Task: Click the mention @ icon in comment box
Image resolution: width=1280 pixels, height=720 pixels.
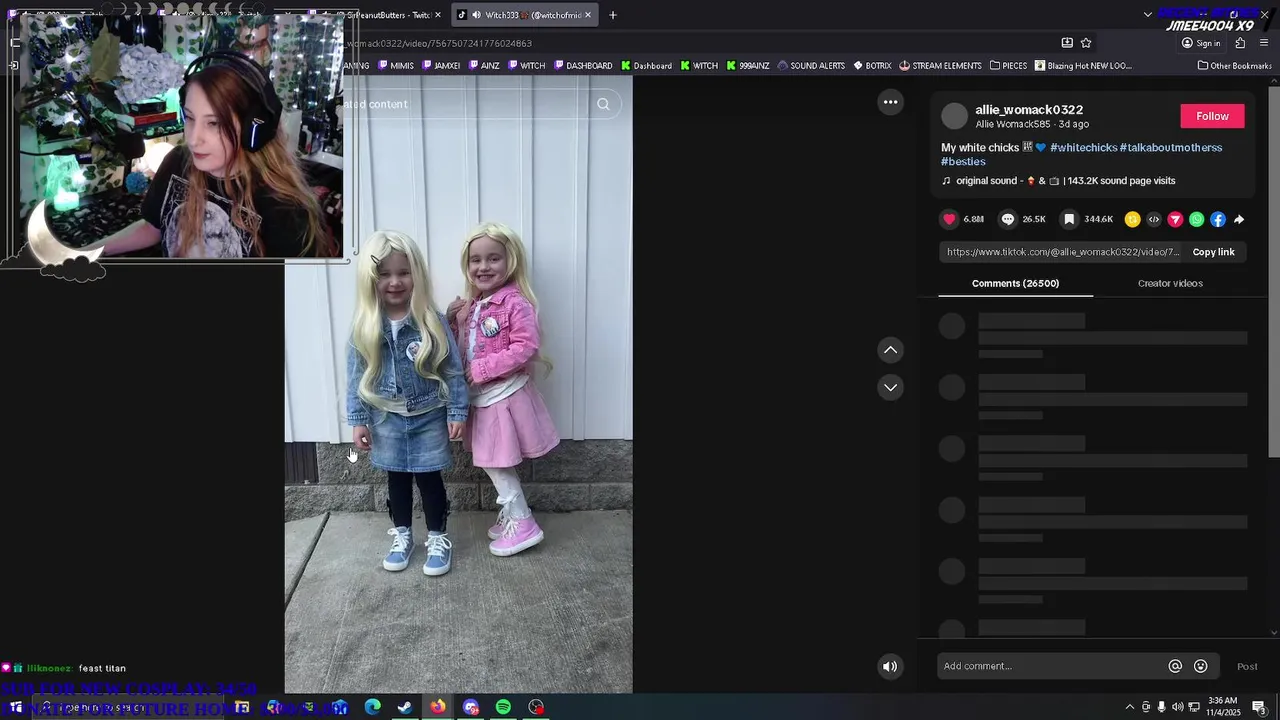Action: tap(1175, 666)
